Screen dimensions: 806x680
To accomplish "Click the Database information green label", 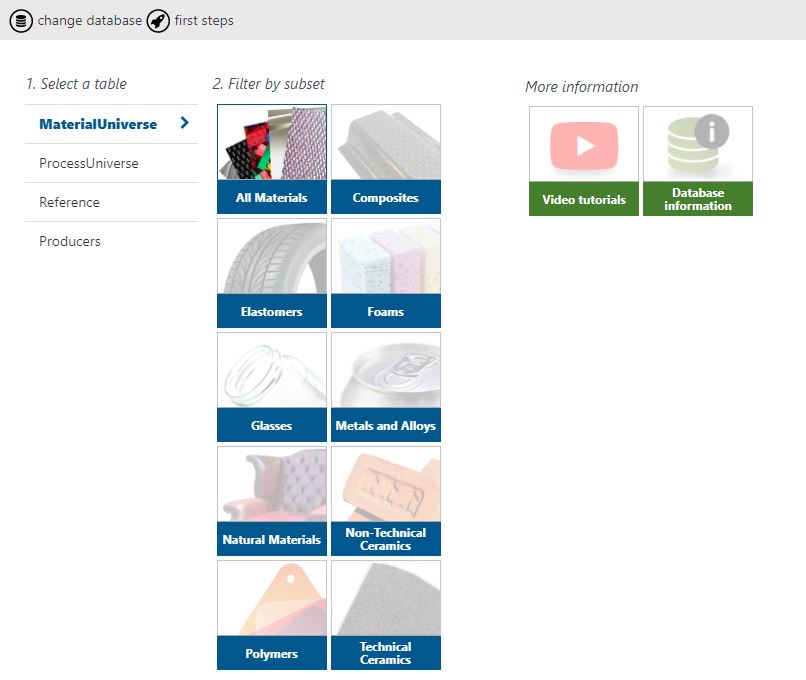I will coord(698,199).
